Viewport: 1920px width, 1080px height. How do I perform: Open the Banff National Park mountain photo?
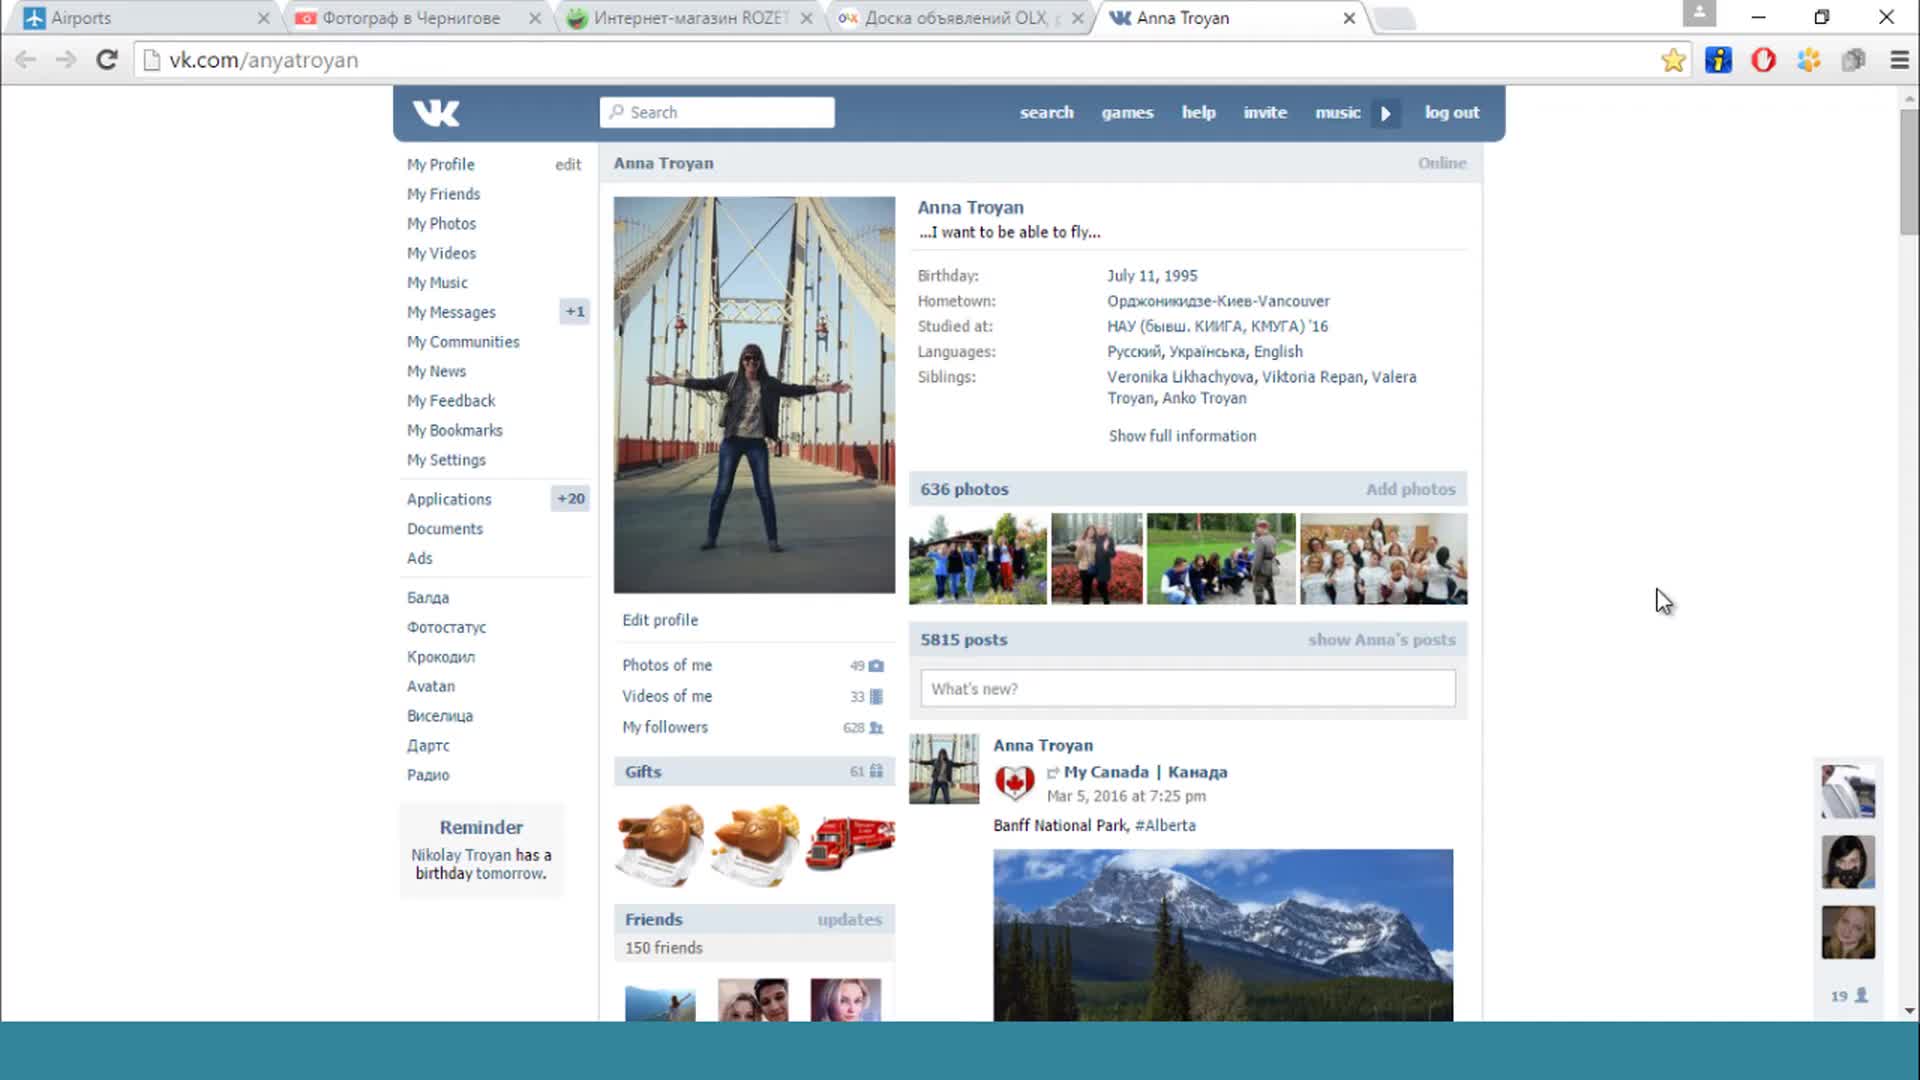(1223, 936)
